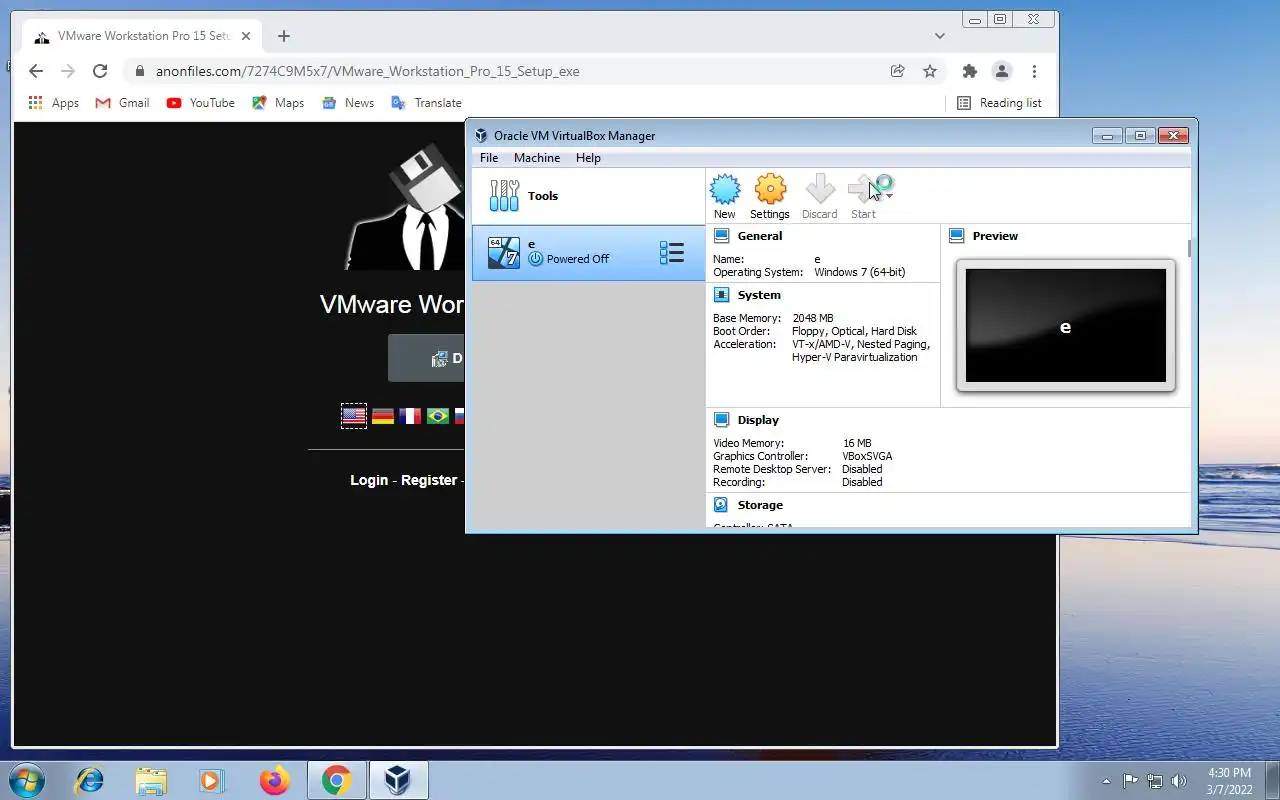Open Gmail bookmark
Viewport: 1280px width, 800px height.
122,103
